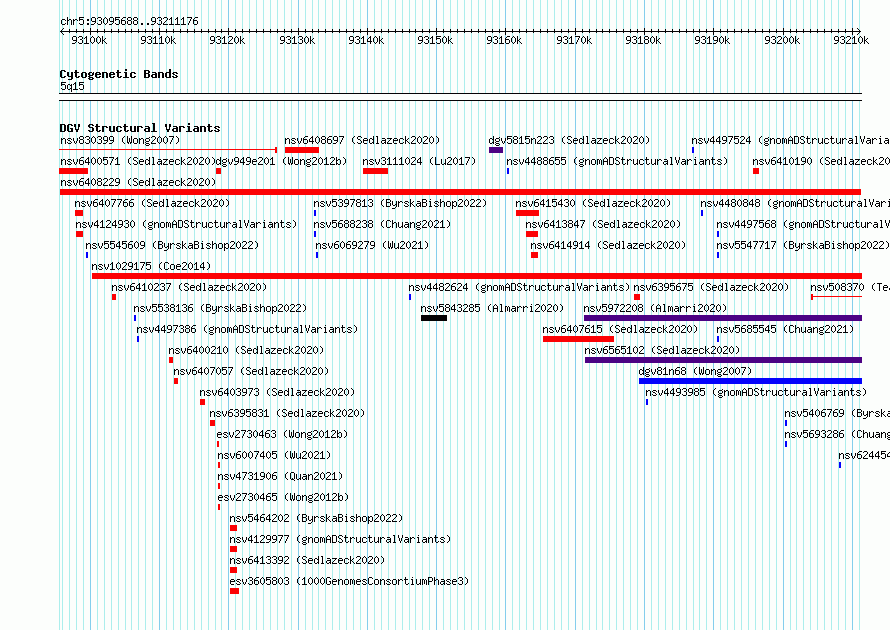Screen dimensions: 890x630
Task: Click the nsv6408229 (Sedlazeck2020) label
Action: (x=138, y=182)
